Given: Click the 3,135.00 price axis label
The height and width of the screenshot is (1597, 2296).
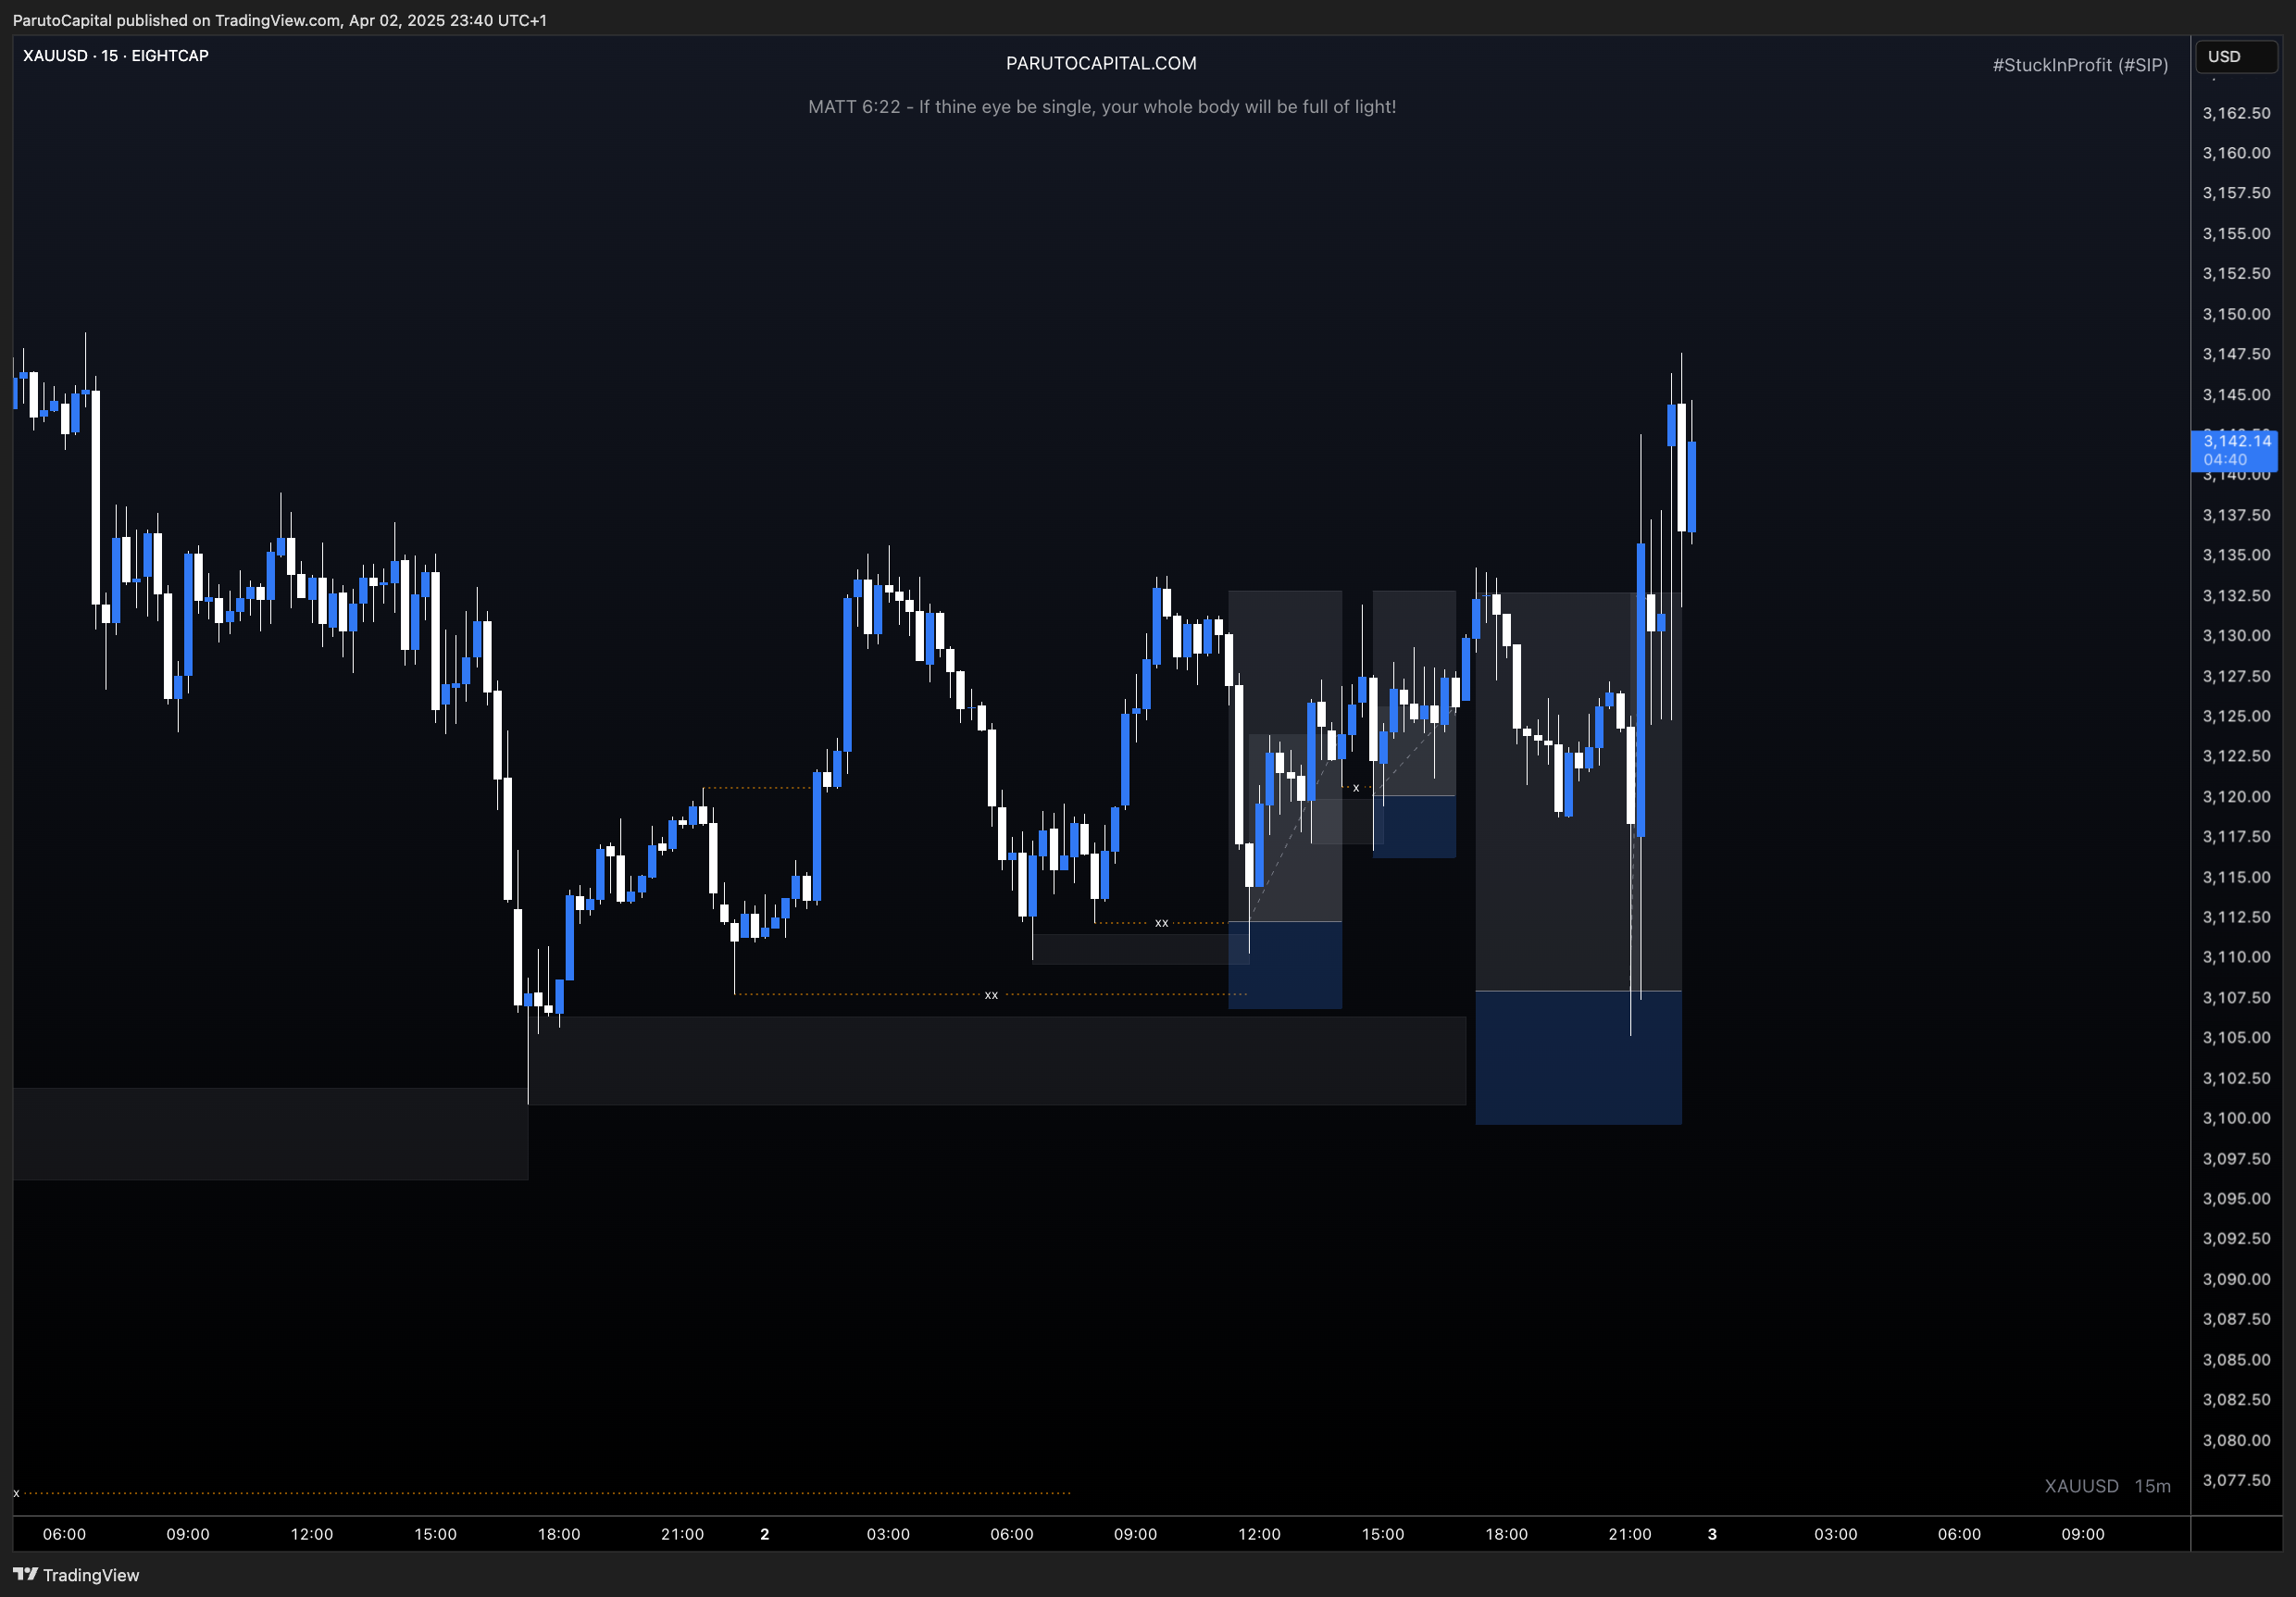Looking at the screenshot, I should [2236, 555].
